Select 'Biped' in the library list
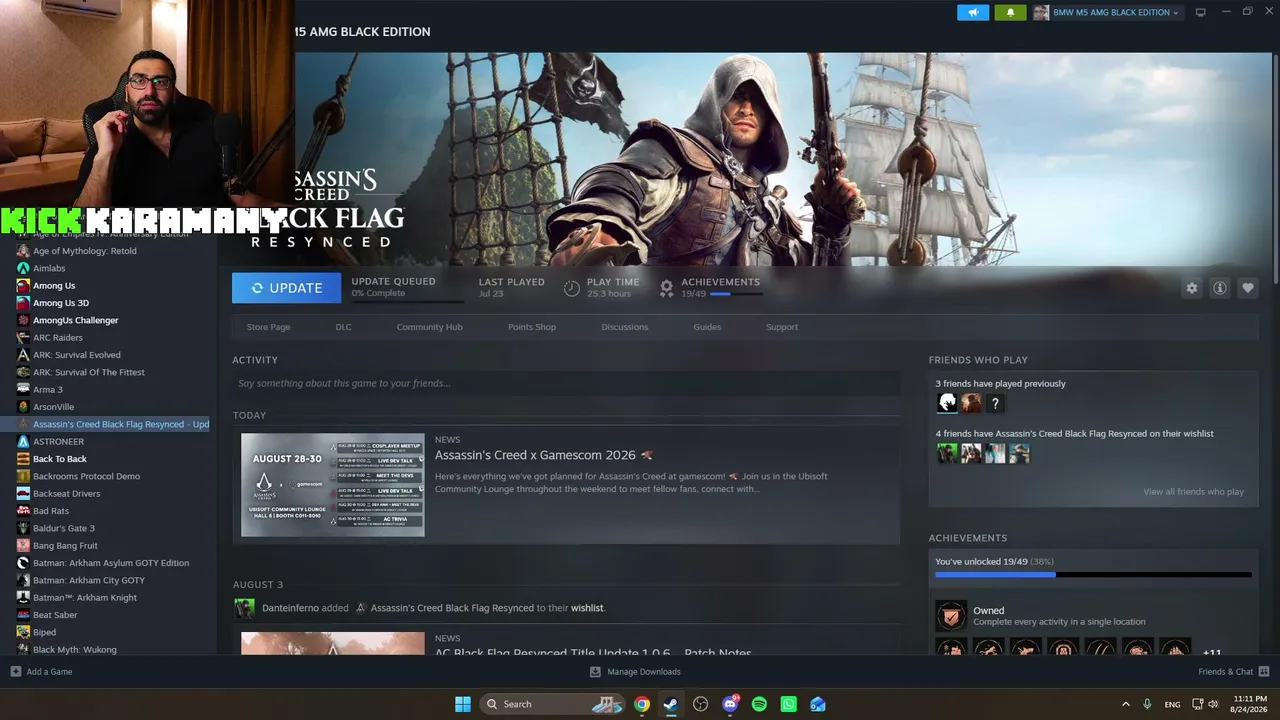1280x720 pixels. [45, 632]
